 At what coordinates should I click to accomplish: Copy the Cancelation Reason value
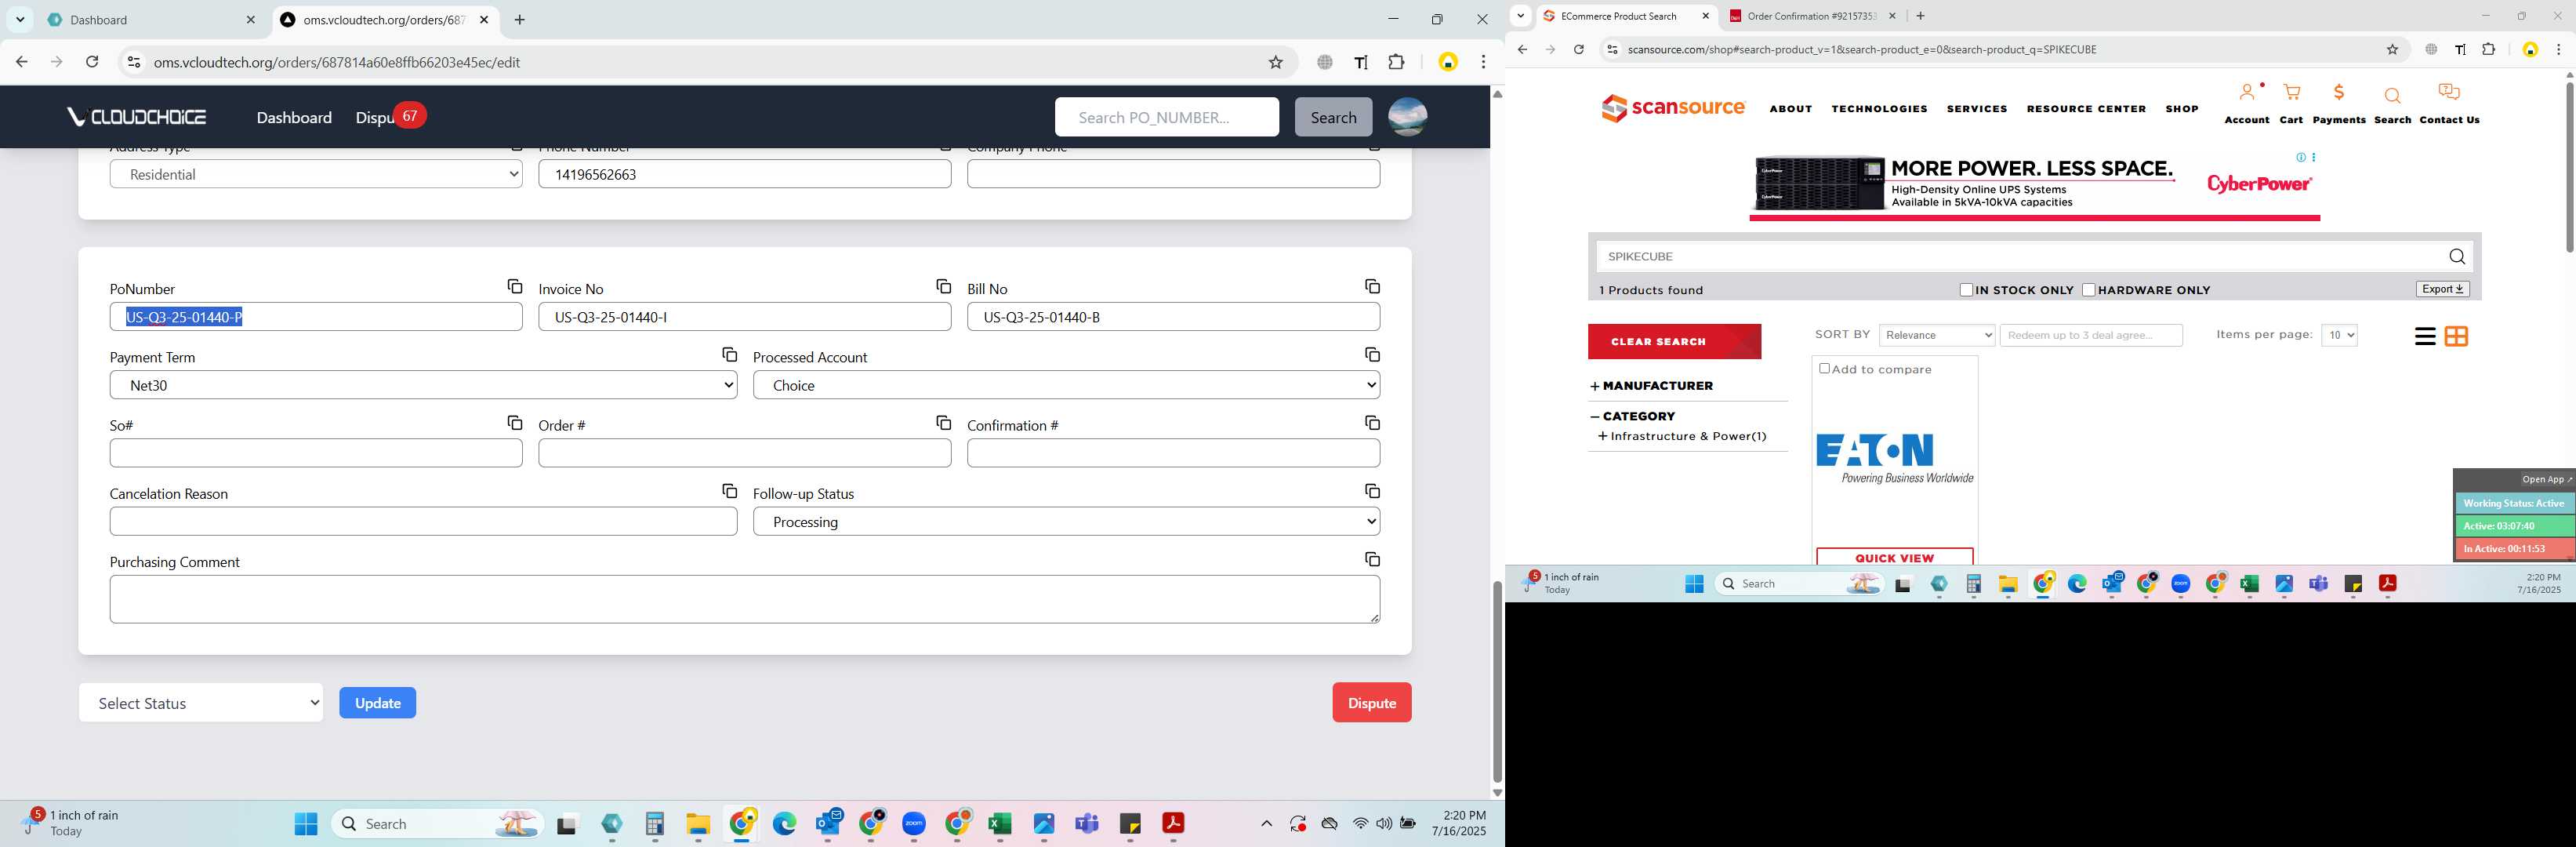click(729, 491)
